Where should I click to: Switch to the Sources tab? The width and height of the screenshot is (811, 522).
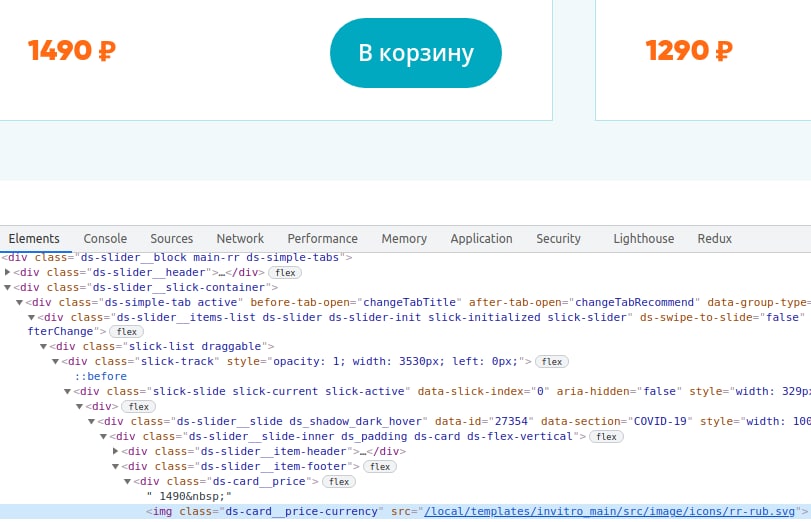[x=172, y=238]
